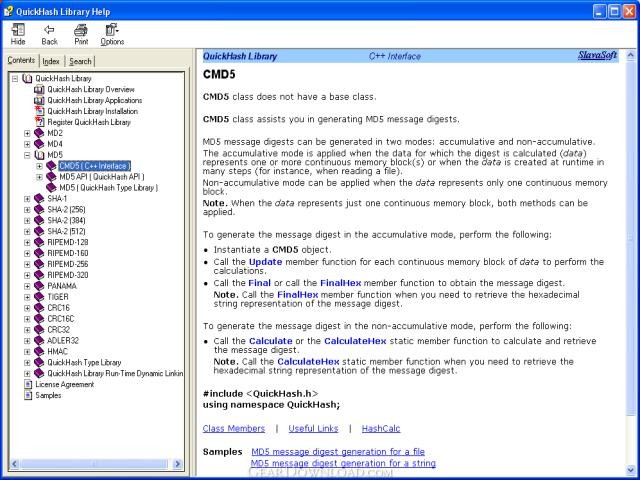Viewport: 640px width, 480px height.
Task: Collapse the QuickHash Library root node
Action: pos(15,78)
